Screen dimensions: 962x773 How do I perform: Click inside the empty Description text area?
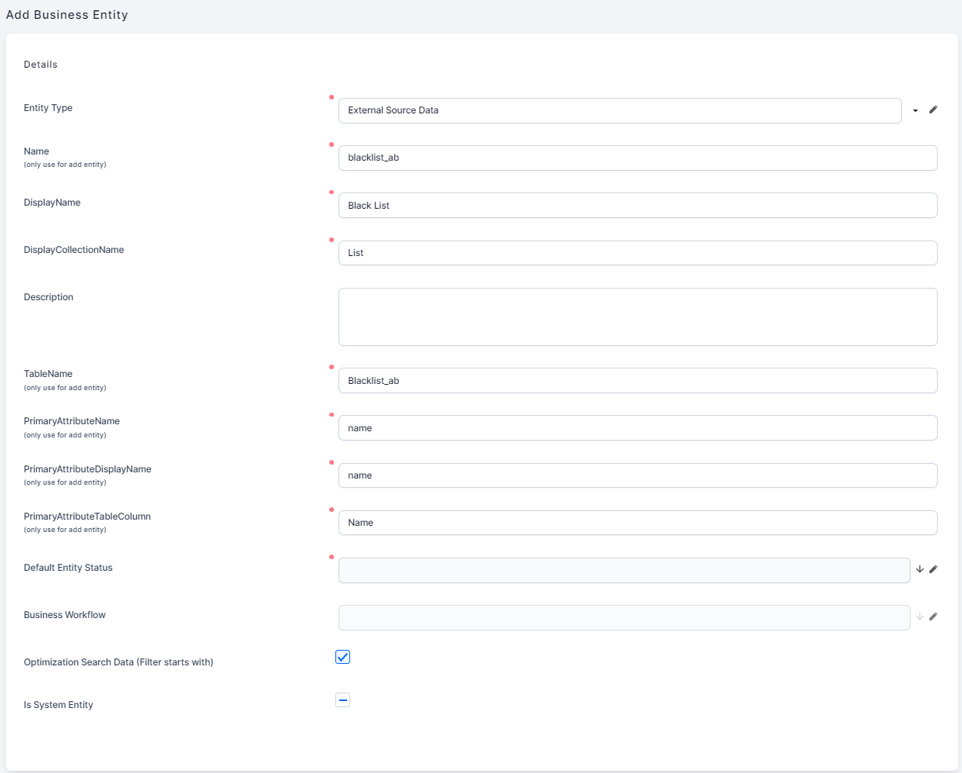637,317
